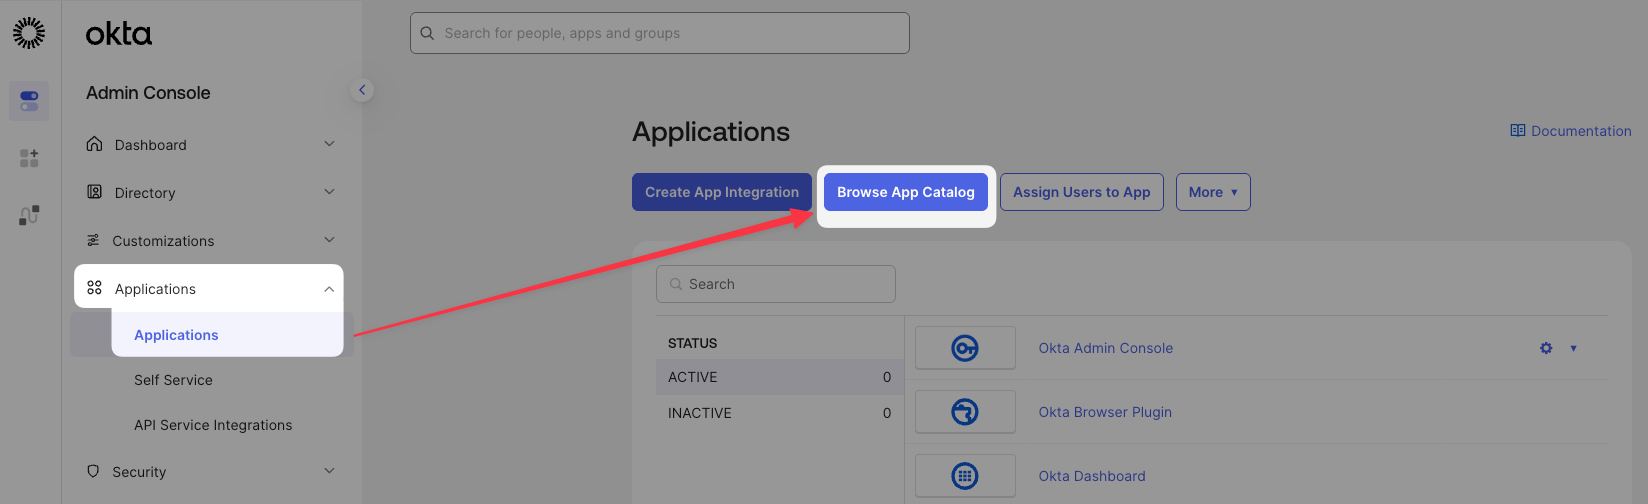Click the Directory contact-card icon
The width and height of the screenshot is (1648, 504).
click(x=94, y=192)
